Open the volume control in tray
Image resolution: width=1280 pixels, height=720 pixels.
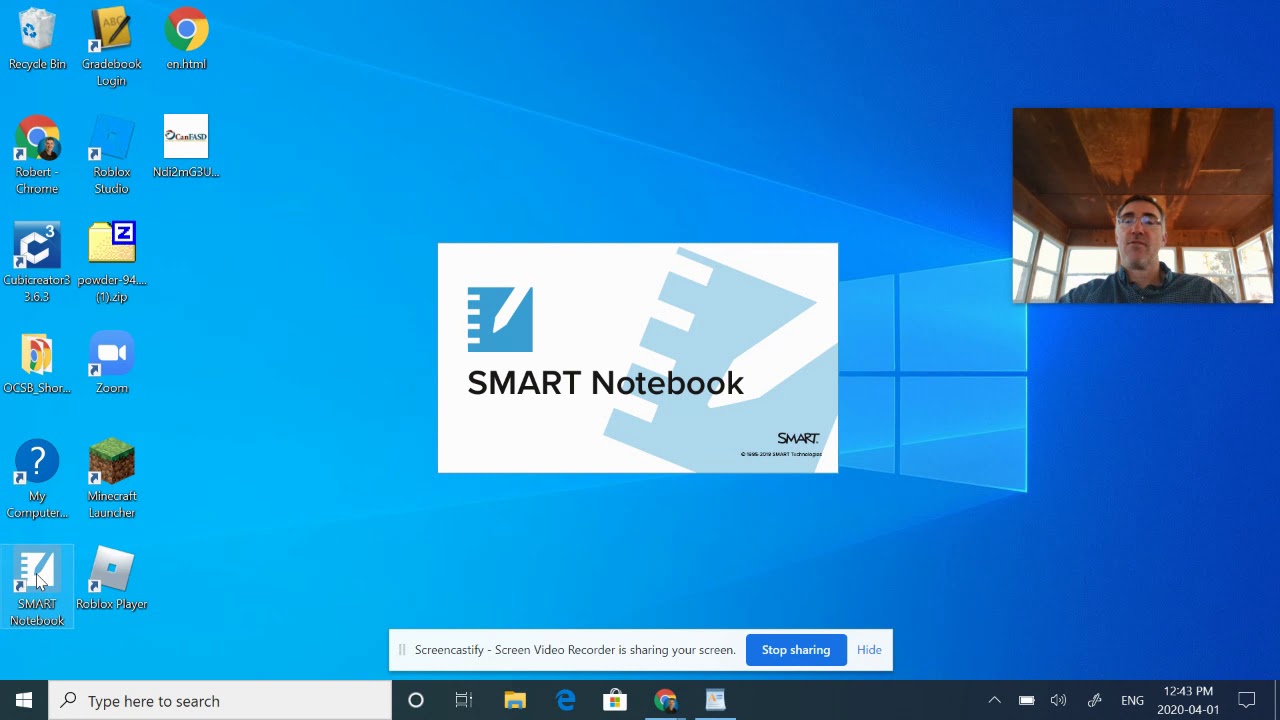pyautogui.click(x=1058, y=700)
